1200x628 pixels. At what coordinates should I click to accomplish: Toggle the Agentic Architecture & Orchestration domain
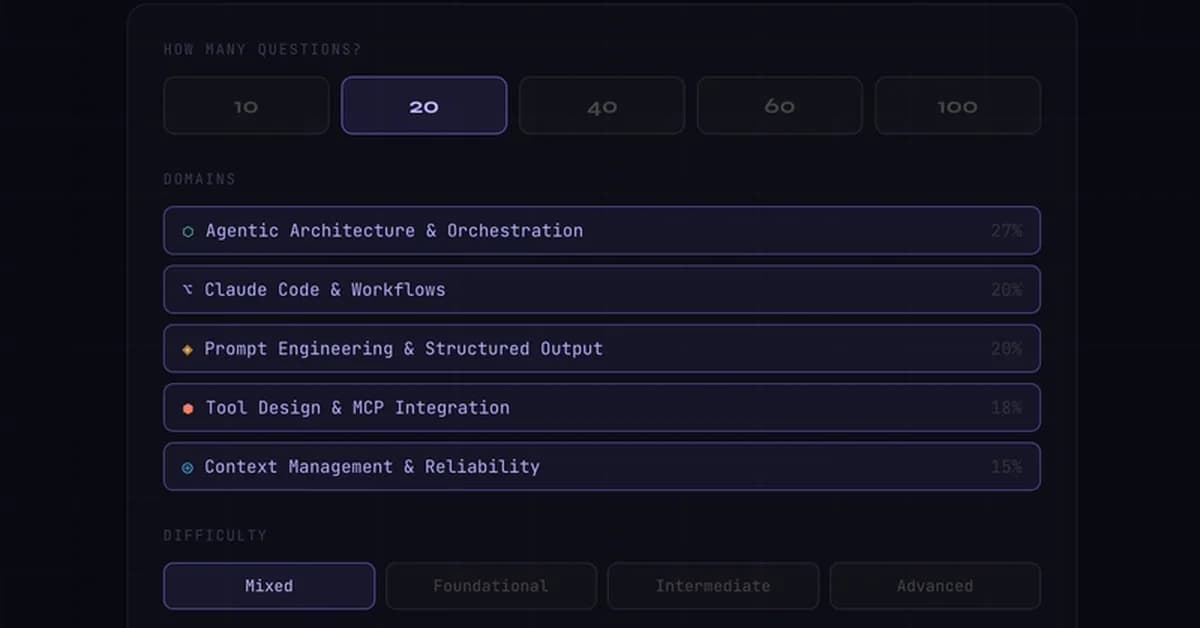tap(600, 230)
